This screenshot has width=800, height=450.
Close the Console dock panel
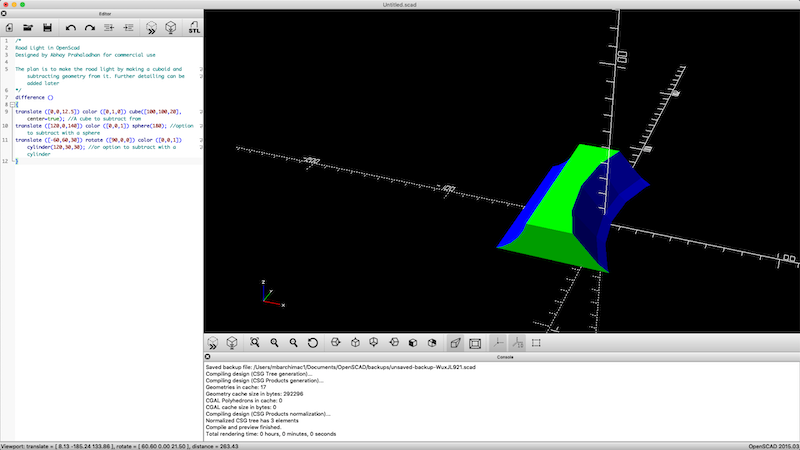(x=208, y=357)
